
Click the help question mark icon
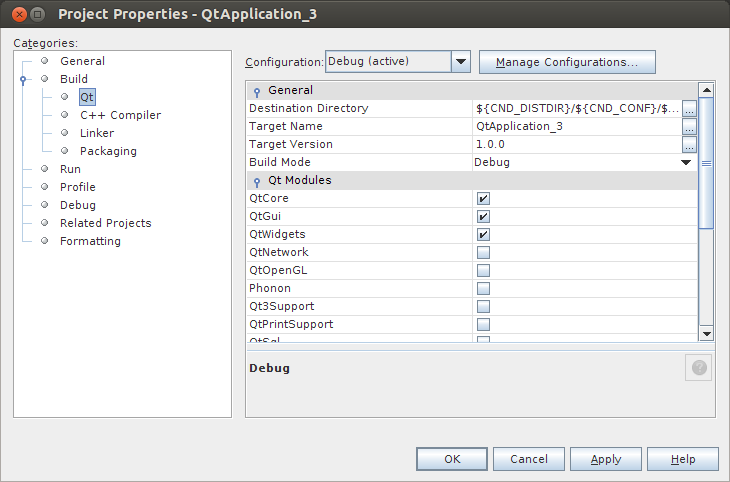tap(699, 368)
